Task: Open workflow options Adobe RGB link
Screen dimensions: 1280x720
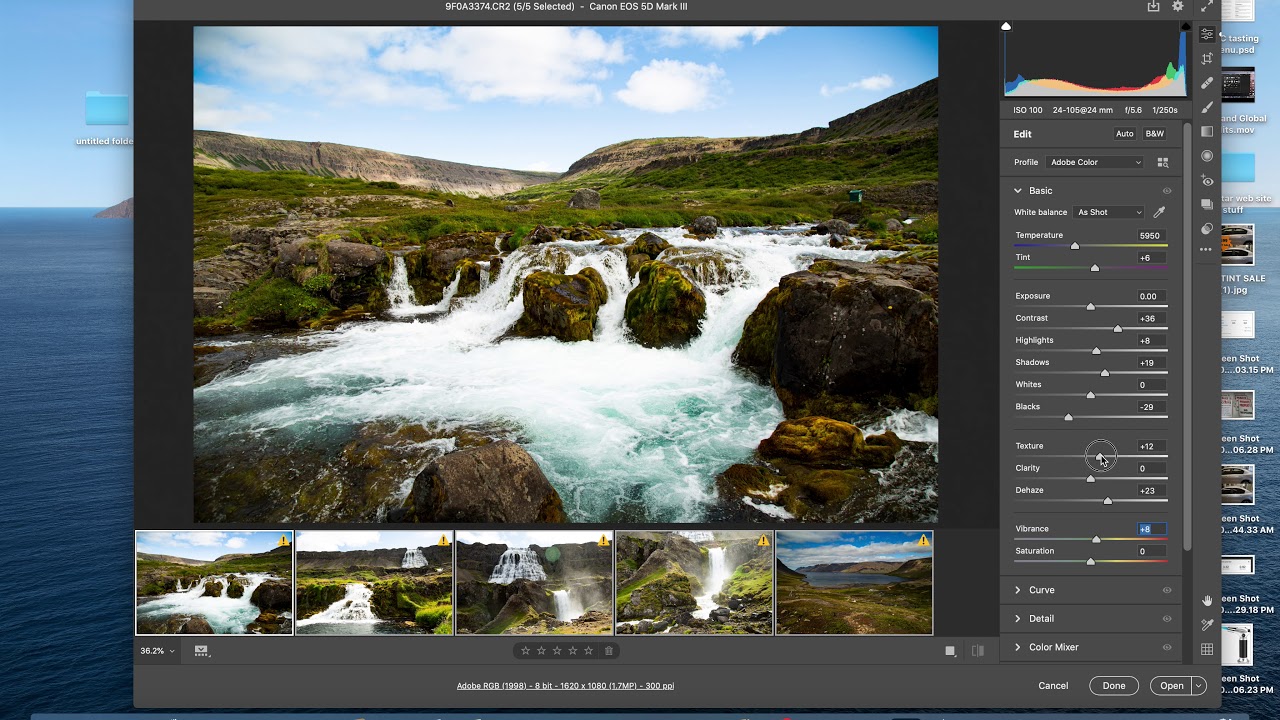Action: coord(565,686)
